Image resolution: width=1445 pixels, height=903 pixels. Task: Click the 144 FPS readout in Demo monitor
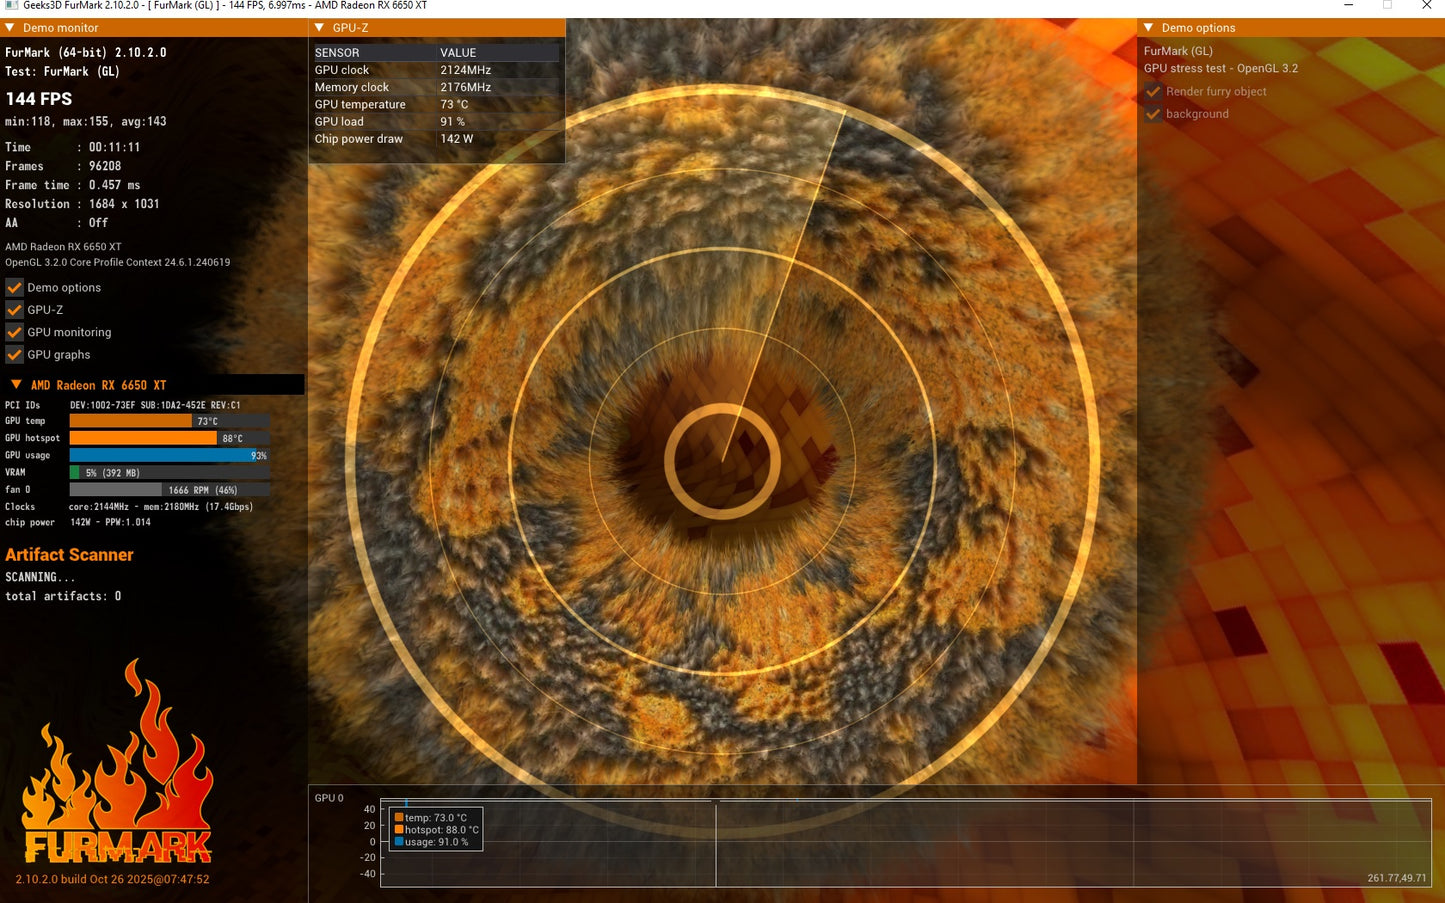[39, 99]
